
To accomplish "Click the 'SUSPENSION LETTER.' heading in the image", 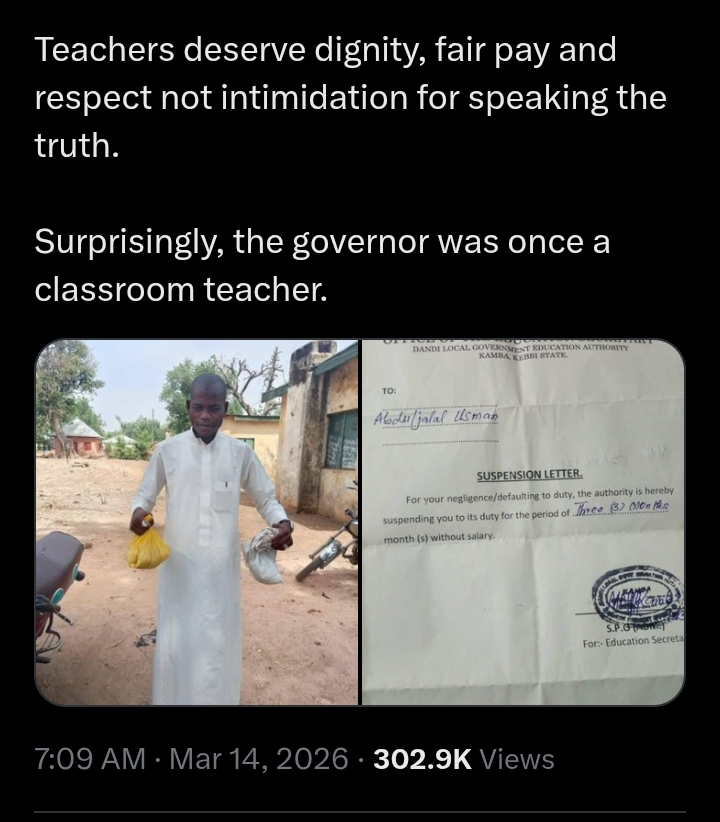I will [529, 475].
